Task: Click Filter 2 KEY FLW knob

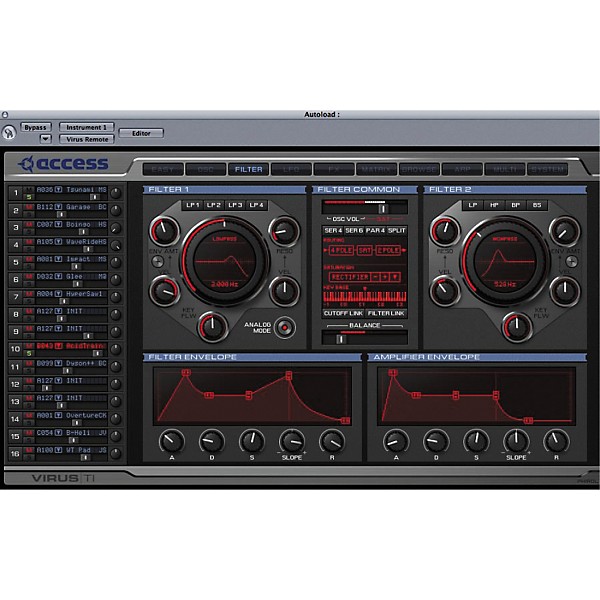Action: (x=517, y=326)
